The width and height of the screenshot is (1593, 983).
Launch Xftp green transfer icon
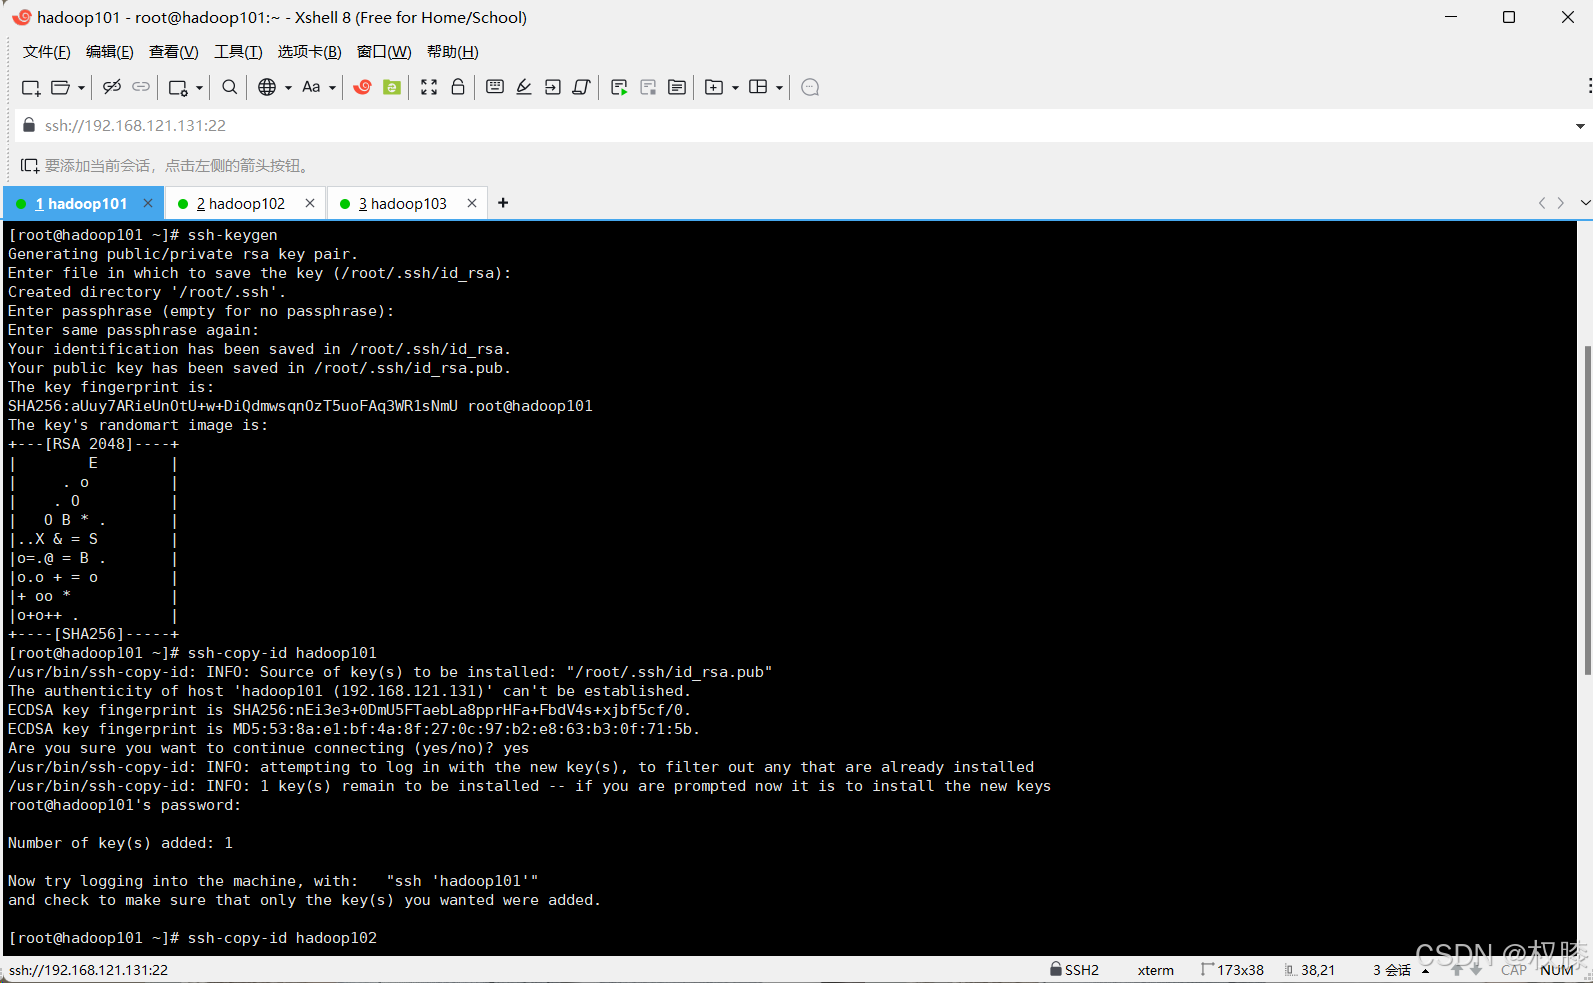pyautogui.click(x=392, y=87)
